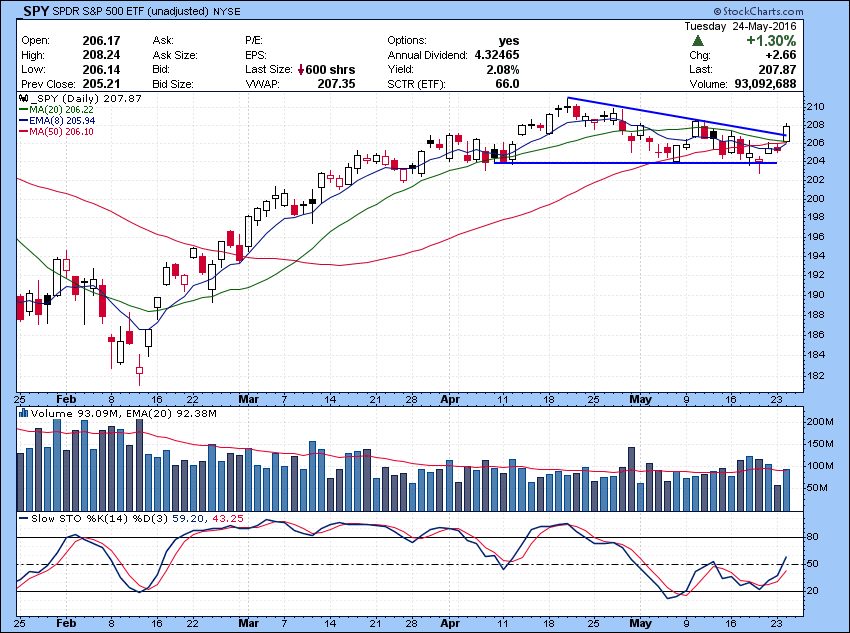The image size is (850, 633).
Task: Click the 'NYSE' exchange label
Action: tap(227, 11)
